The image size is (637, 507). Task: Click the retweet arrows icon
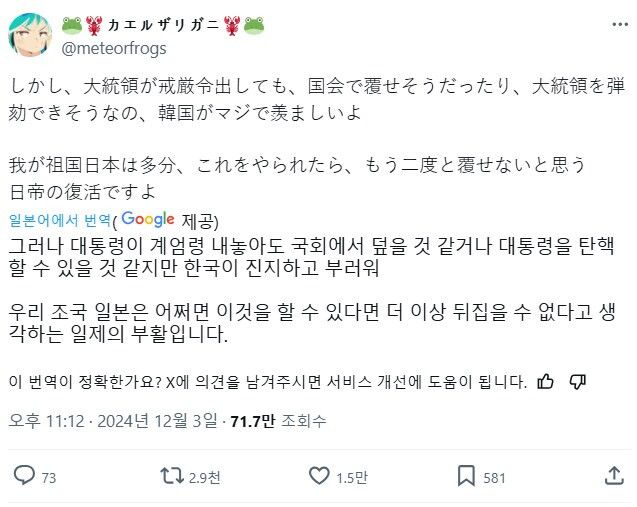coord(170,477)
